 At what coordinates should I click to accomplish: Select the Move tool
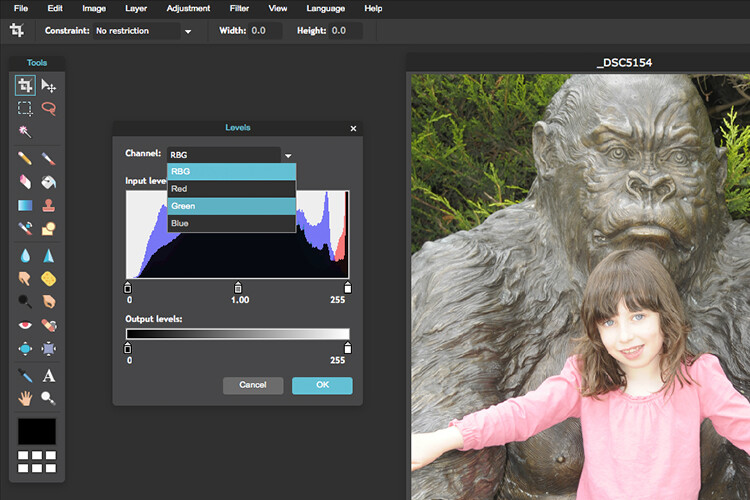(48, 86)
